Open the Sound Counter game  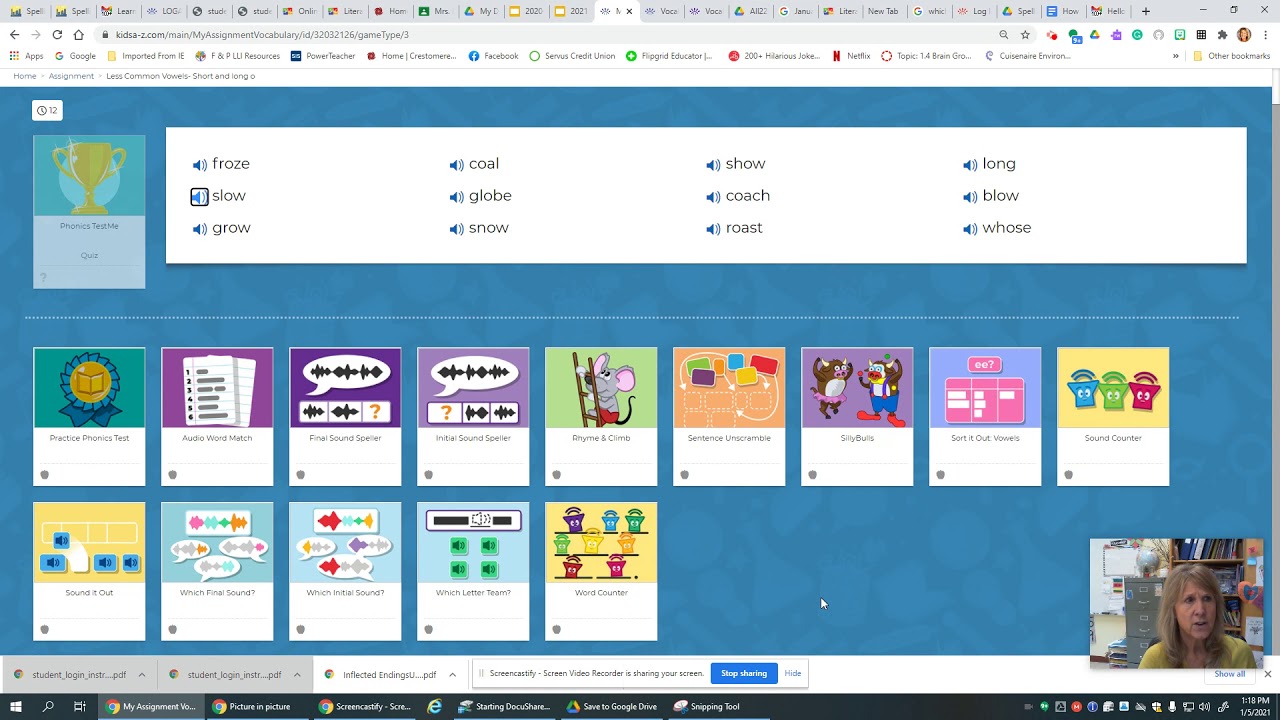pos(1113,416)
